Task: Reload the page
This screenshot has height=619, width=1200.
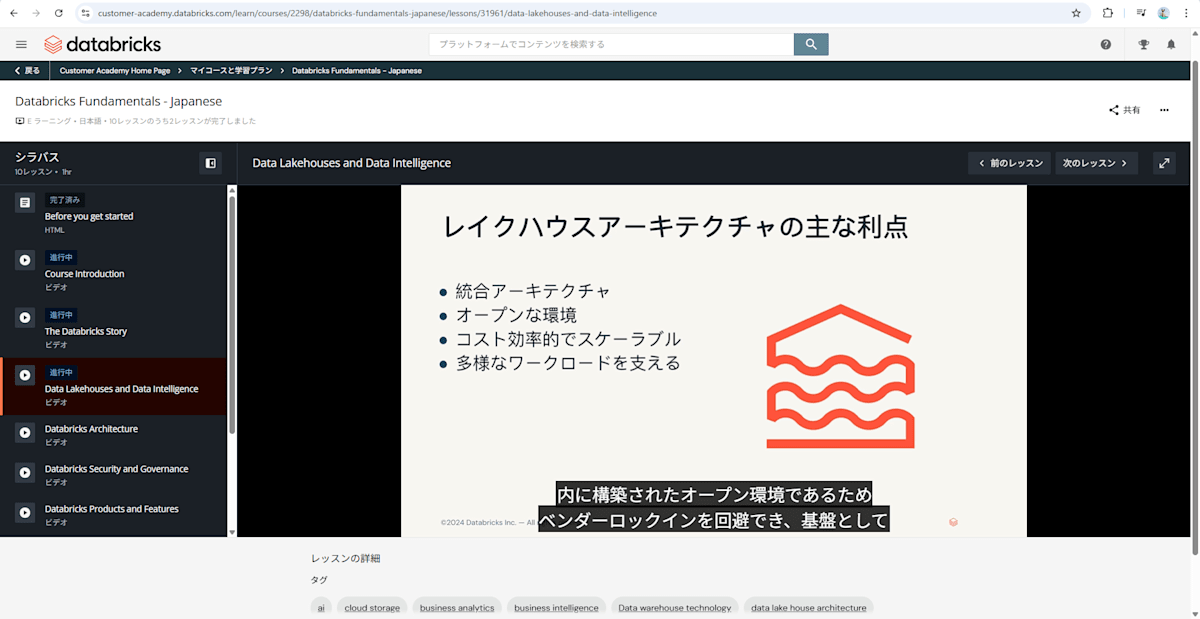Action: click(59, 13)
